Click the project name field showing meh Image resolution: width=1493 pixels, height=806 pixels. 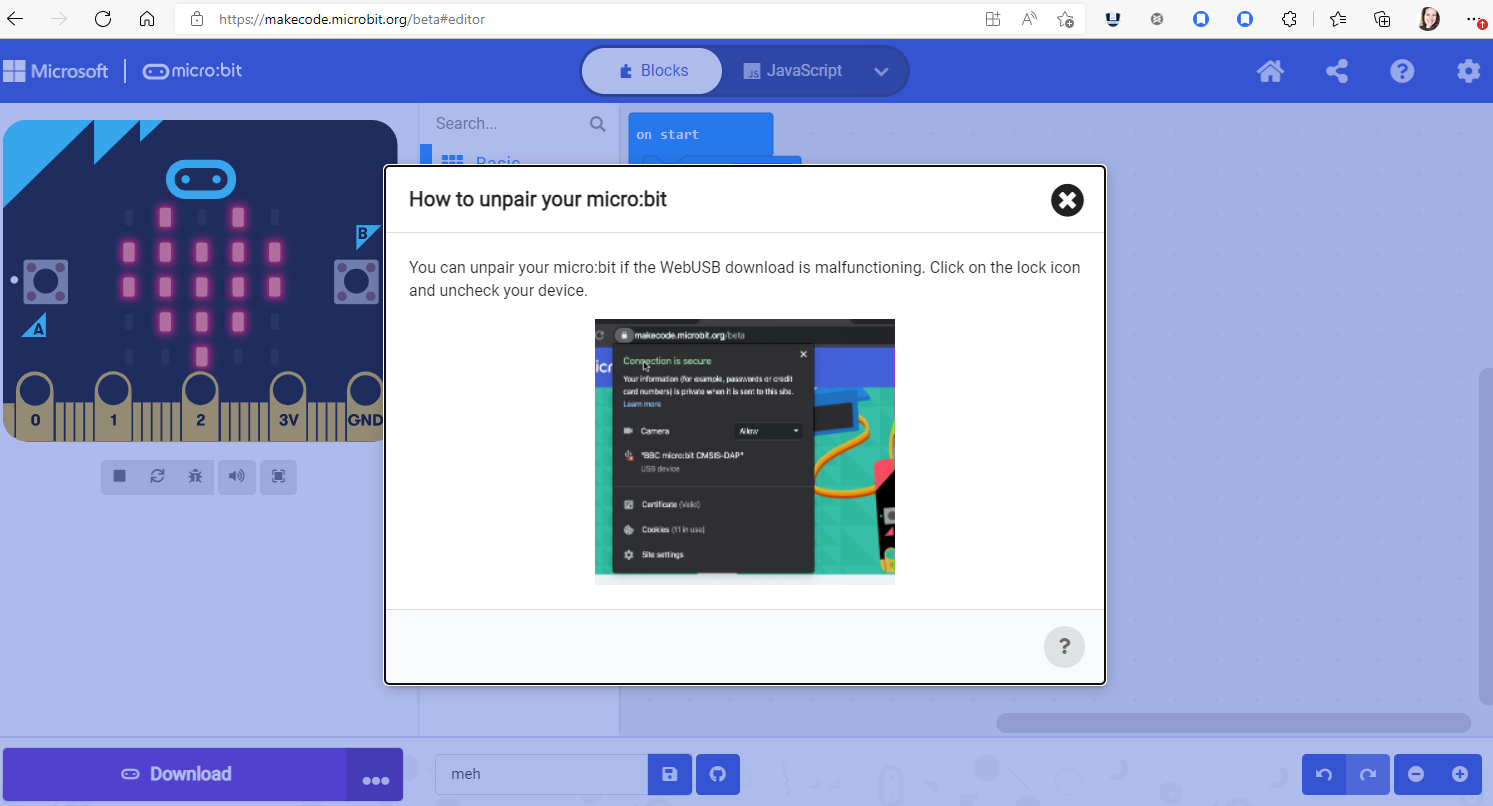tap(541, 774)
